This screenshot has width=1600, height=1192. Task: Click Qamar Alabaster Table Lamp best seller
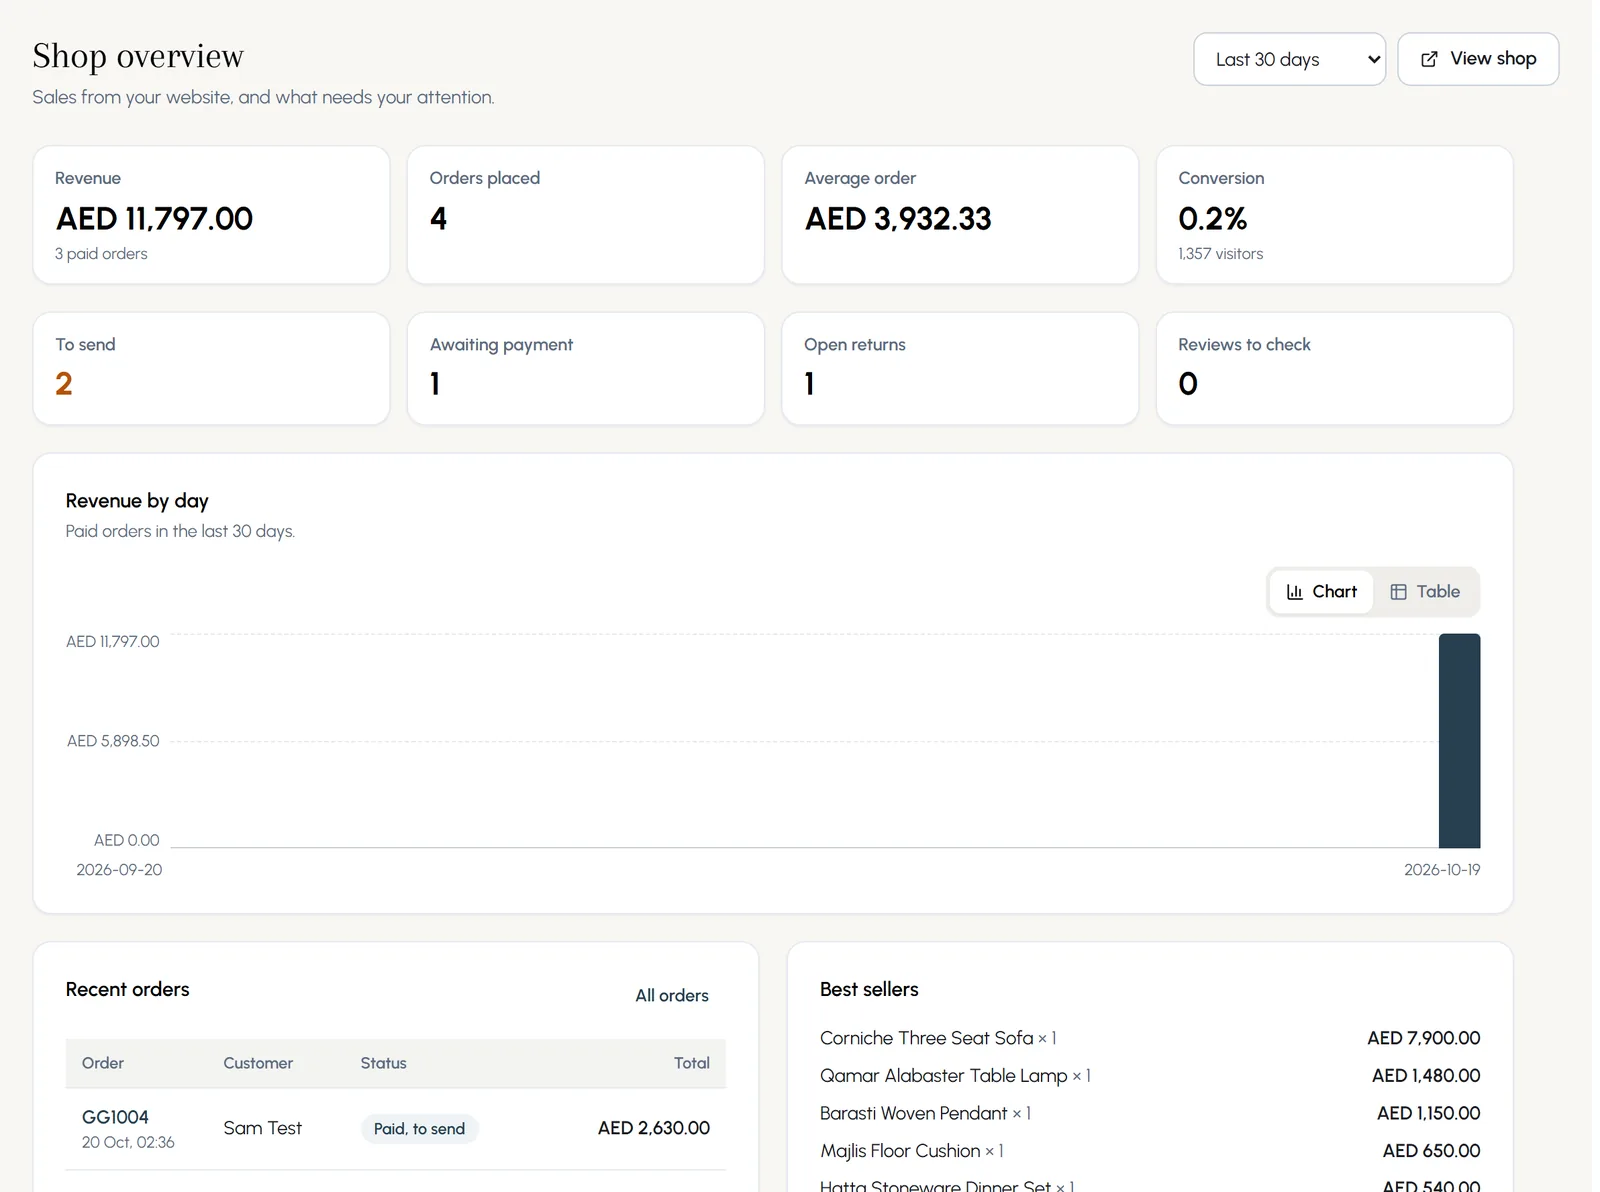(x=955, y=1076)
